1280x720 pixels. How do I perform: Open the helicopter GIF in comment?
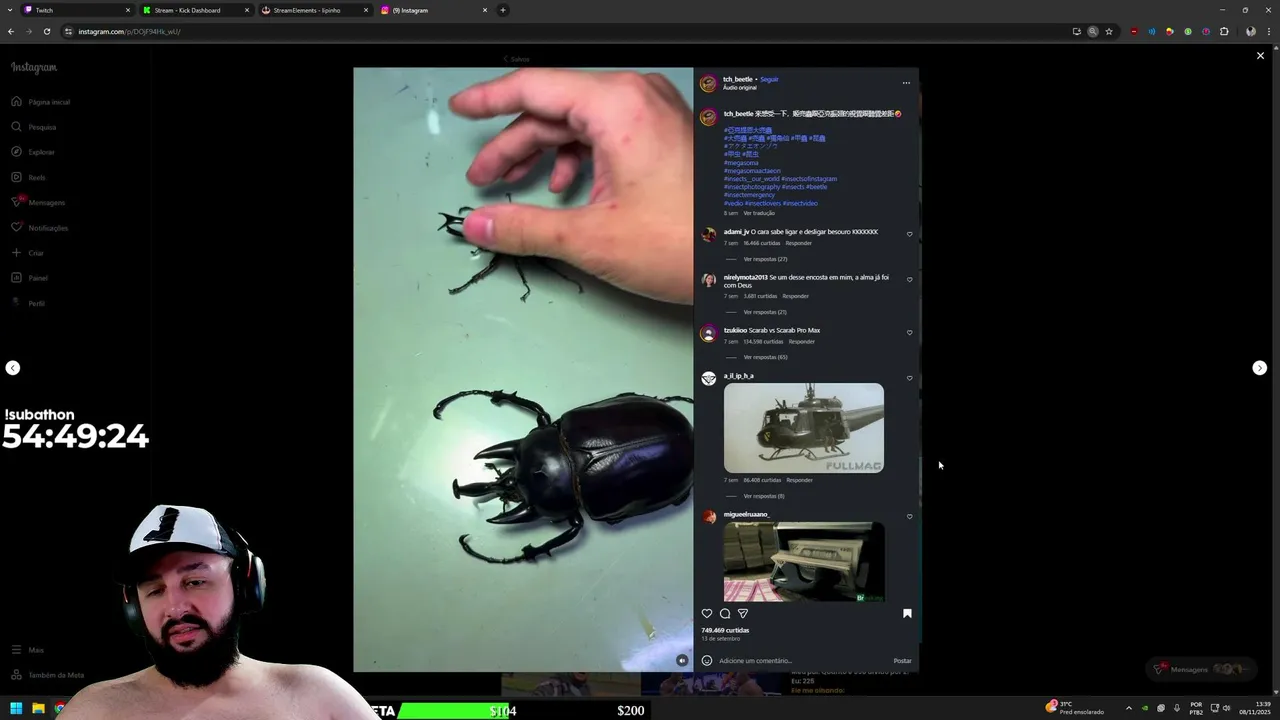pos(804,428)
